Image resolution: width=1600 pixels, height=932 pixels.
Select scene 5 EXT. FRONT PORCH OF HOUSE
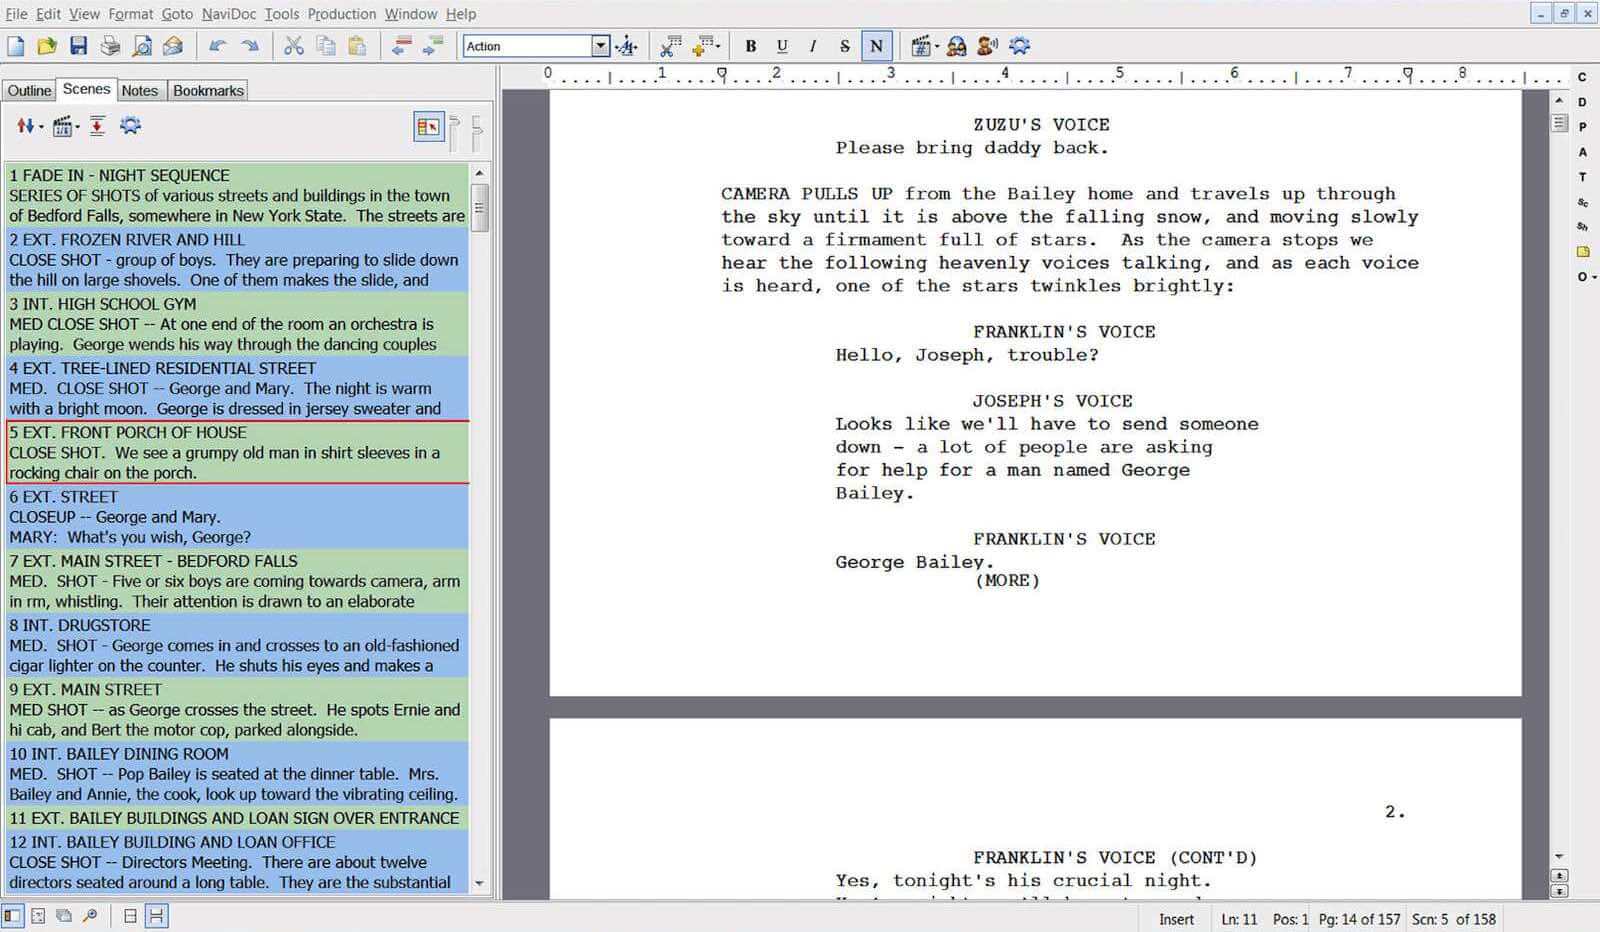(x=238, y=452)
